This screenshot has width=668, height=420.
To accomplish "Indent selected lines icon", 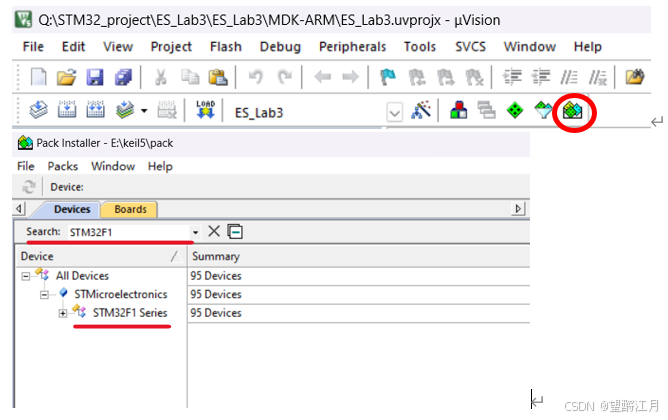I will click(x=512, y=77).
